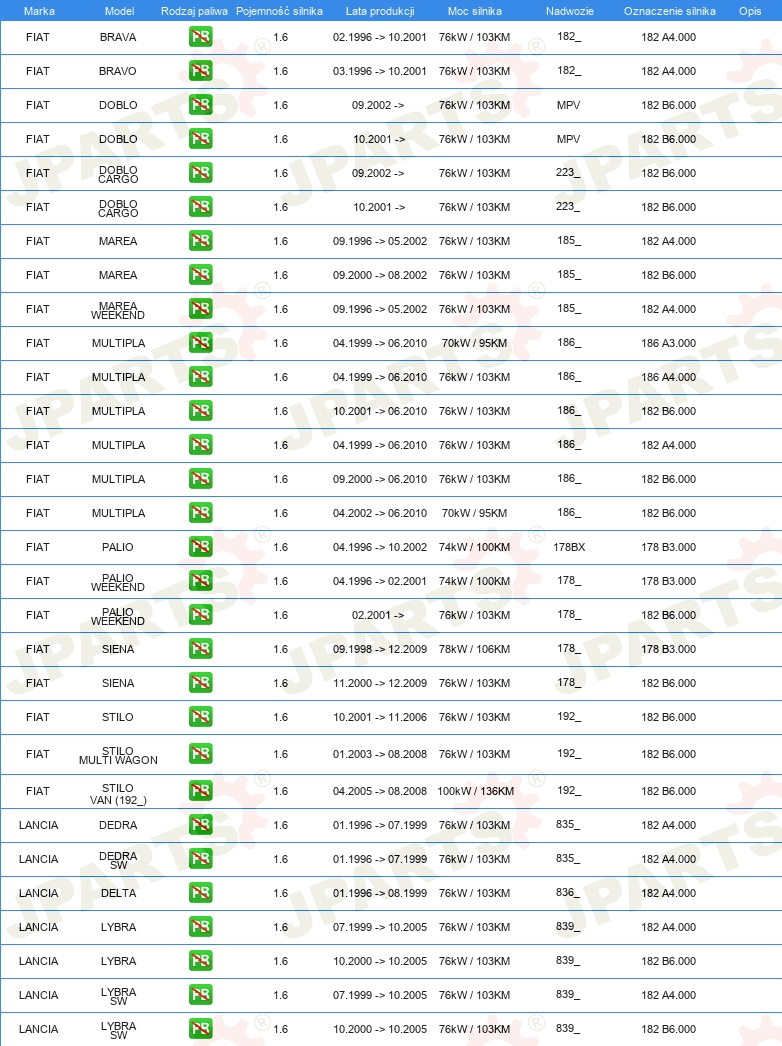Click the 10.2001 -> 11.2006 production years

coord(380,718)
